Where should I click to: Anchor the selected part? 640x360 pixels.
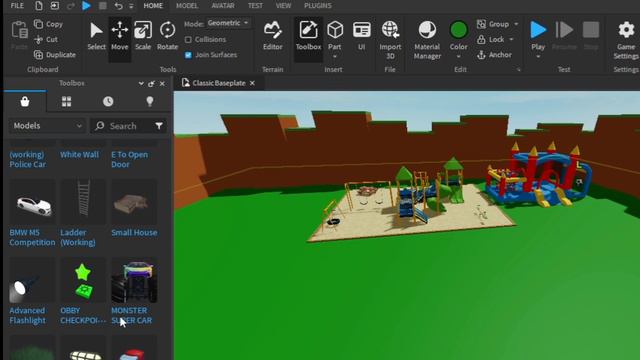point(494,55)
